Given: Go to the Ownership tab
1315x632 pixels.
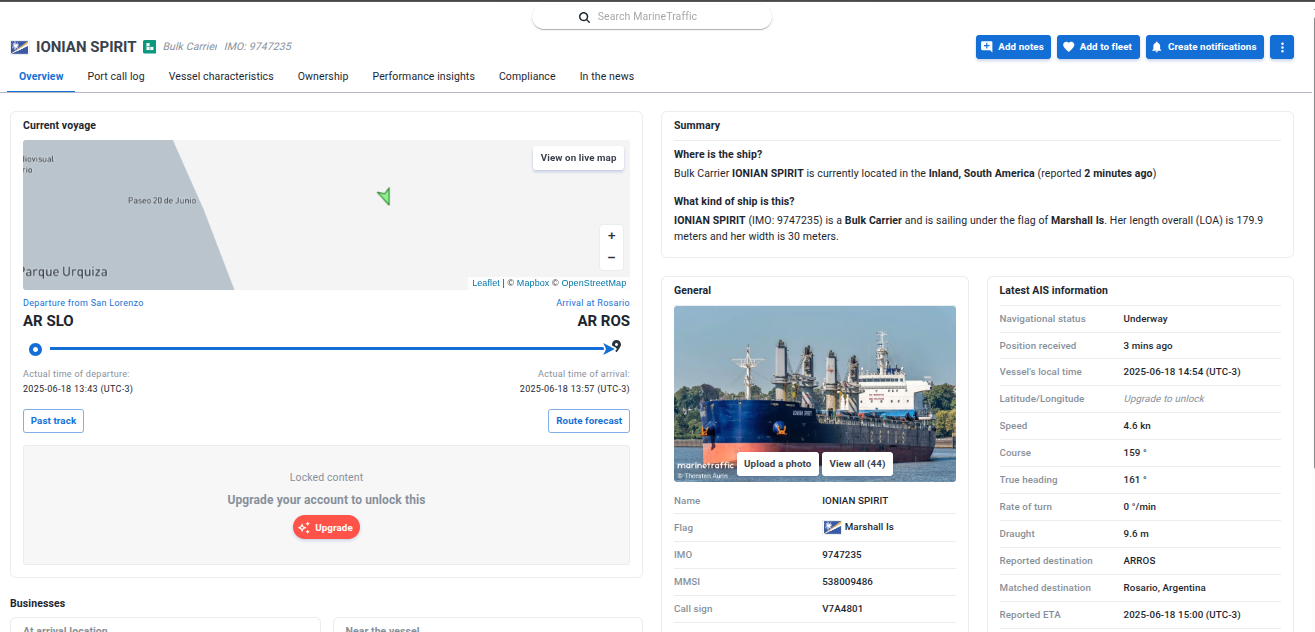Looking at the screenshot, I should point(323,76).
